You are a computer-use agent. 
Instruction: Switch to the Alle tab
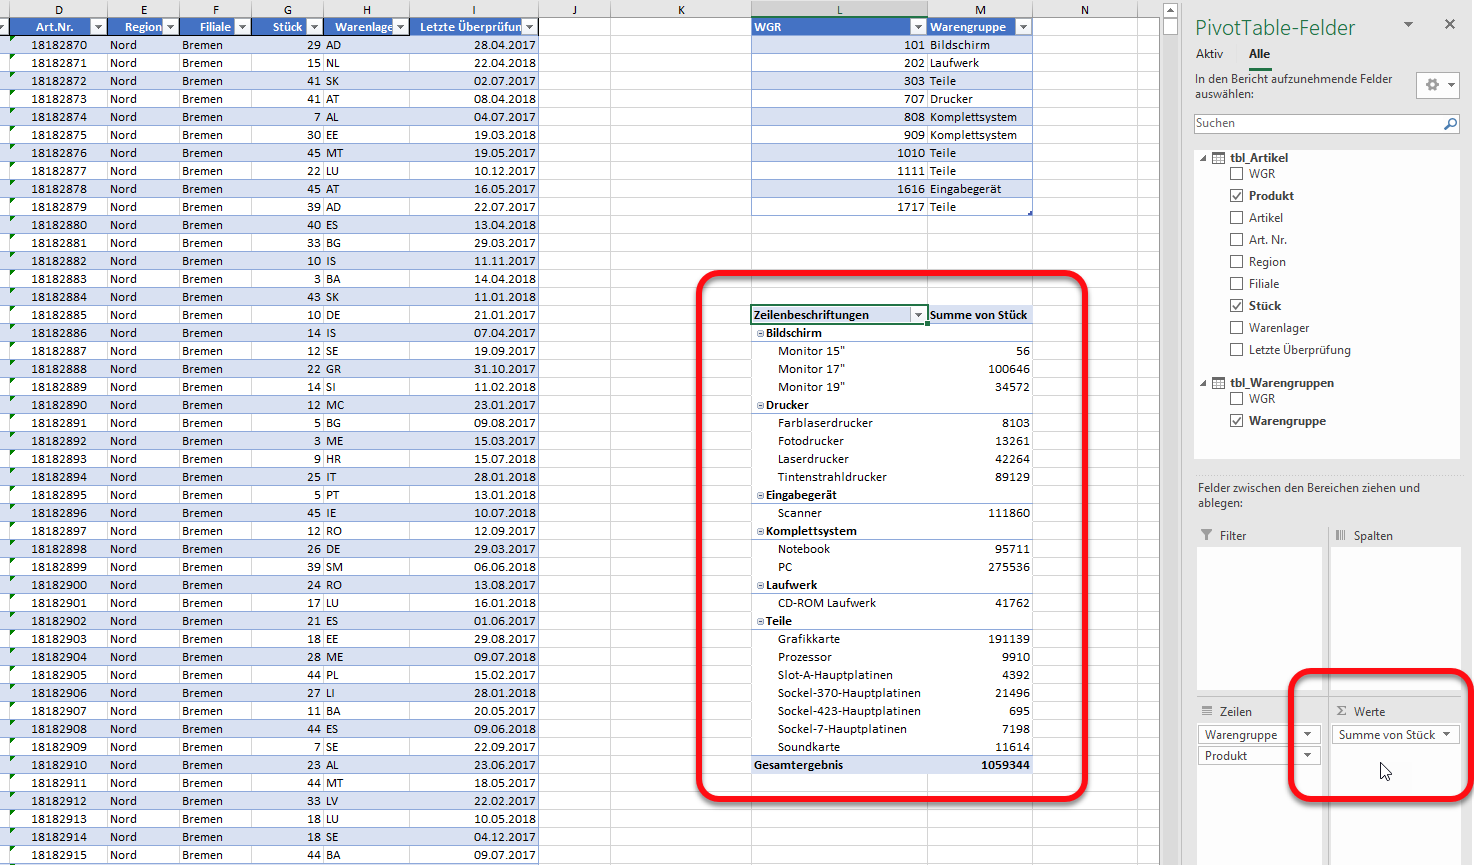tap(1259, 54)
